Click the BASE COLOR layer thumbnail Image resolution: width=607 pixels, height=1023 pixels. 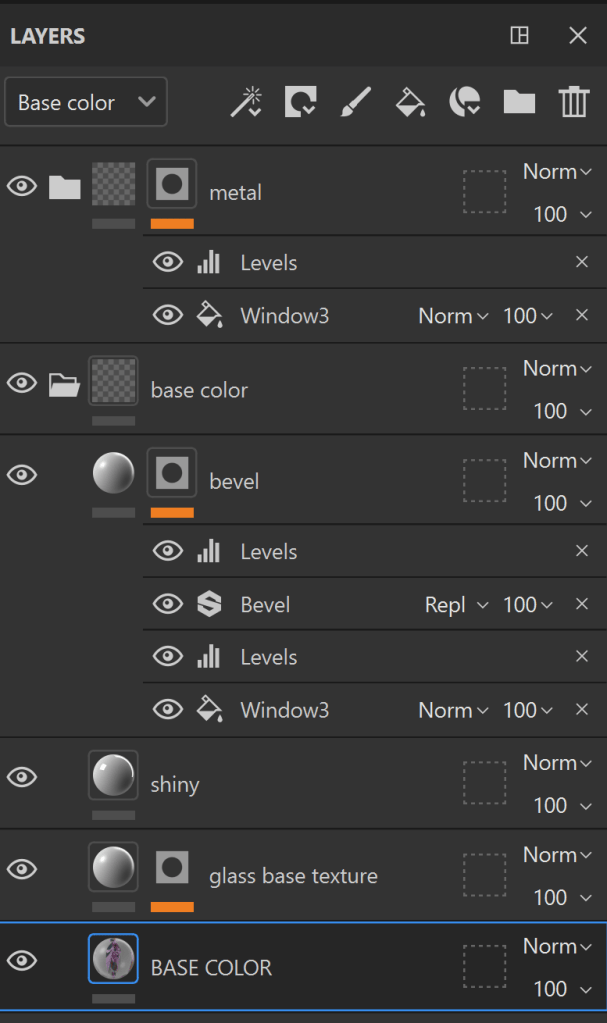coord(113,959)
